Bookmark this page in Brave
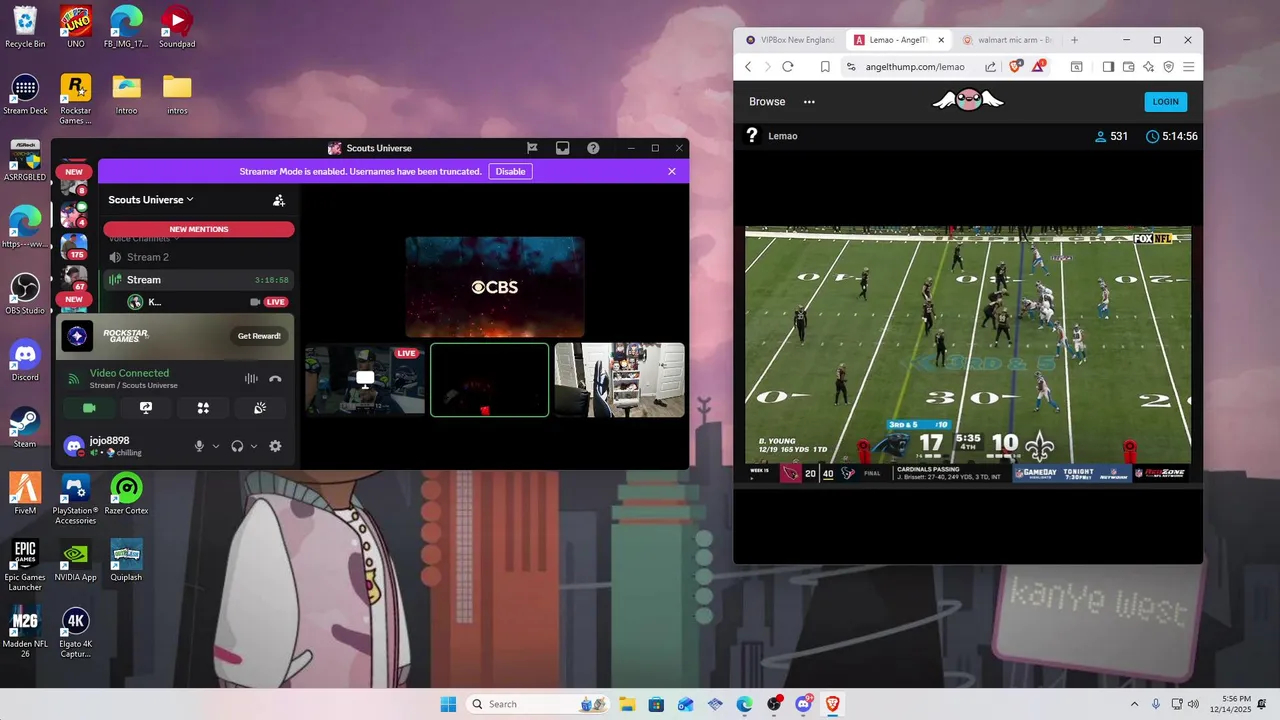Image resolution: width=1280 pixels, height=720 pixels. [825, 67]
